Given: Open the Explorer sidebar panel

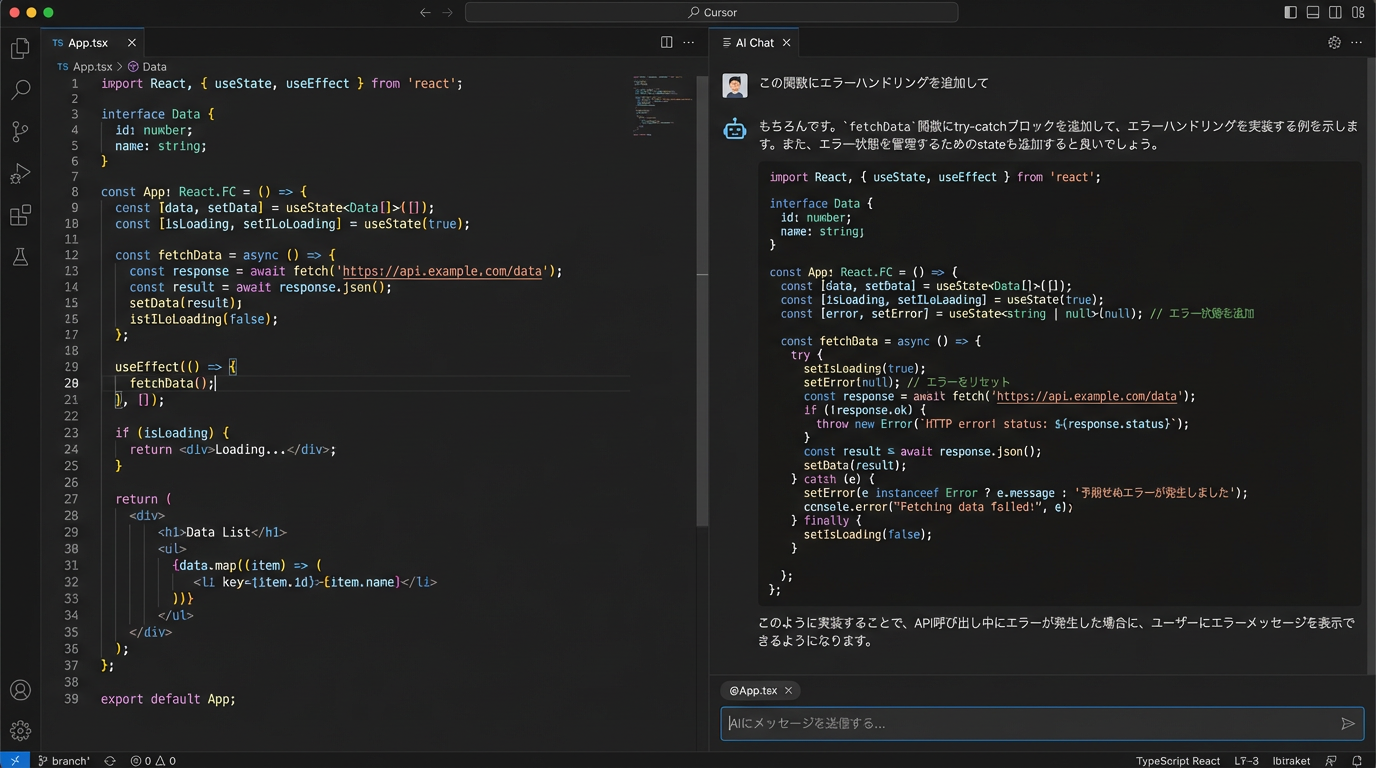Looking at the screenshot, I should 20,47.
